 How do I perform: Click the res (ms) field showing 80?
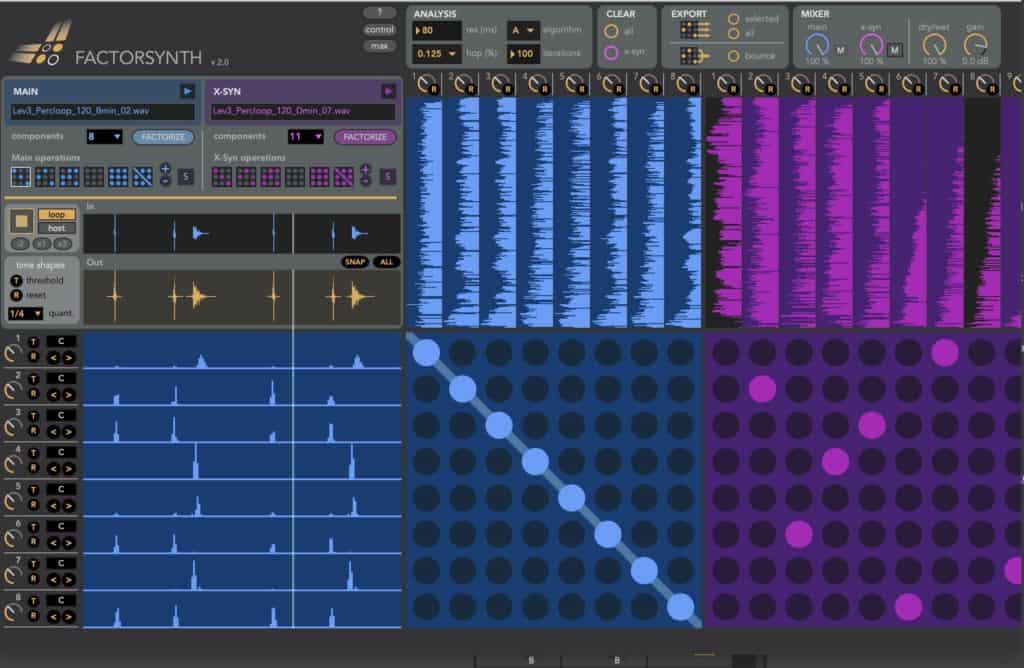[x=436, y=30]
